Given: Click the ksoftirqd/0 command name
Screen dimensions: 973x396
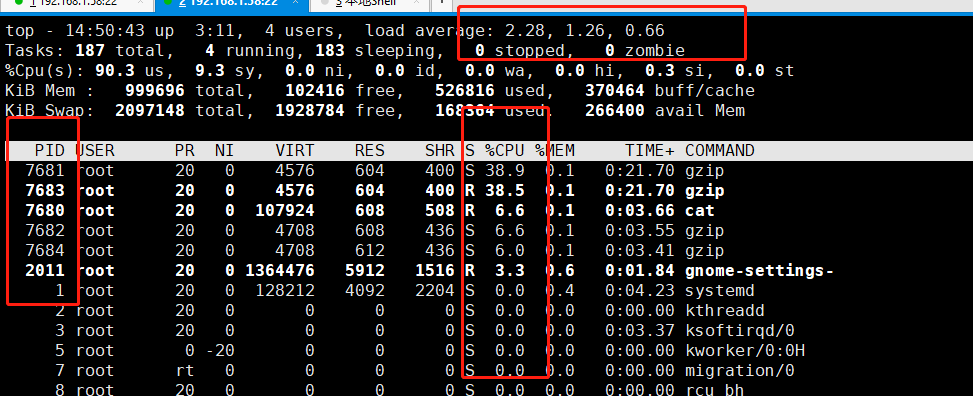Looking at the screenshot, I should (740, 331).
